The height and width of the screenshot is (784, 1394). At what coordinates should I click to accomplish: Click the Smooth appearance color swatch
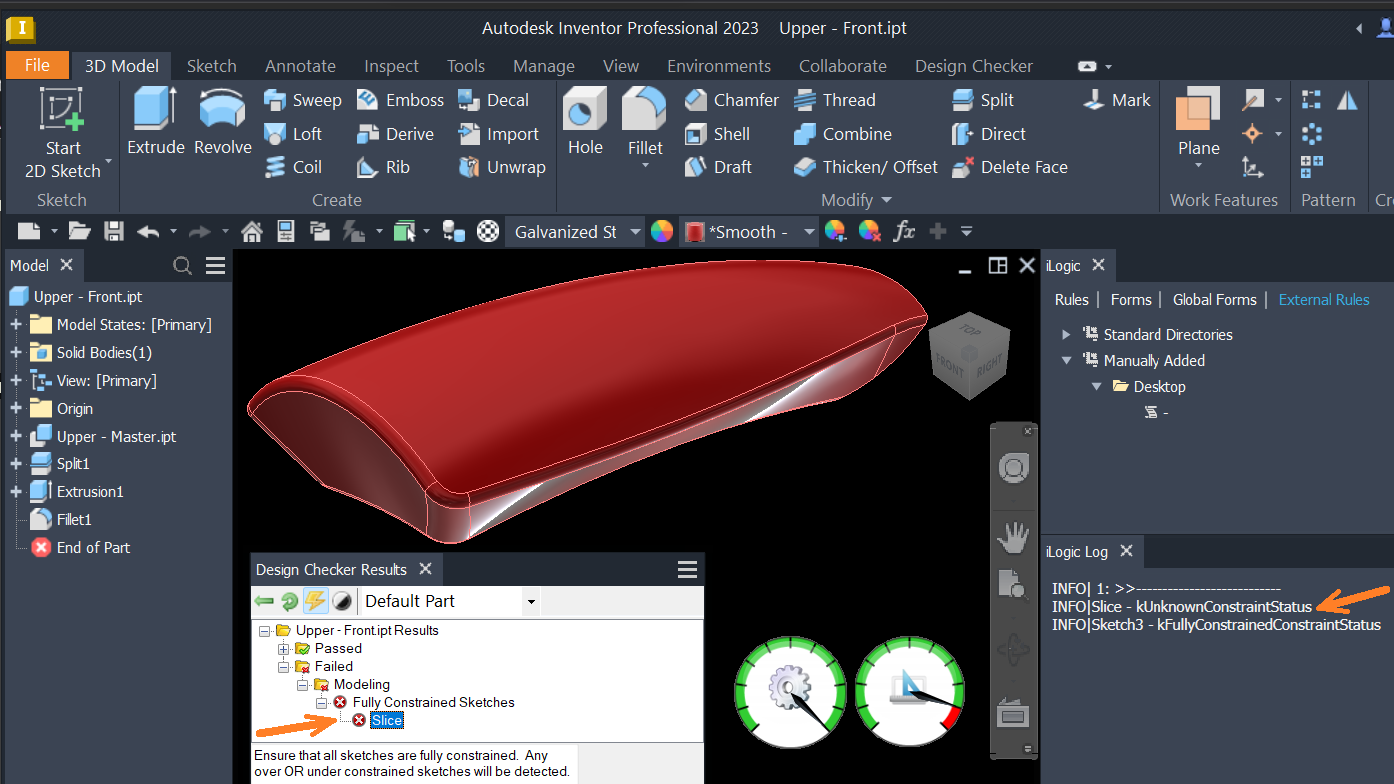click(694, 231)
